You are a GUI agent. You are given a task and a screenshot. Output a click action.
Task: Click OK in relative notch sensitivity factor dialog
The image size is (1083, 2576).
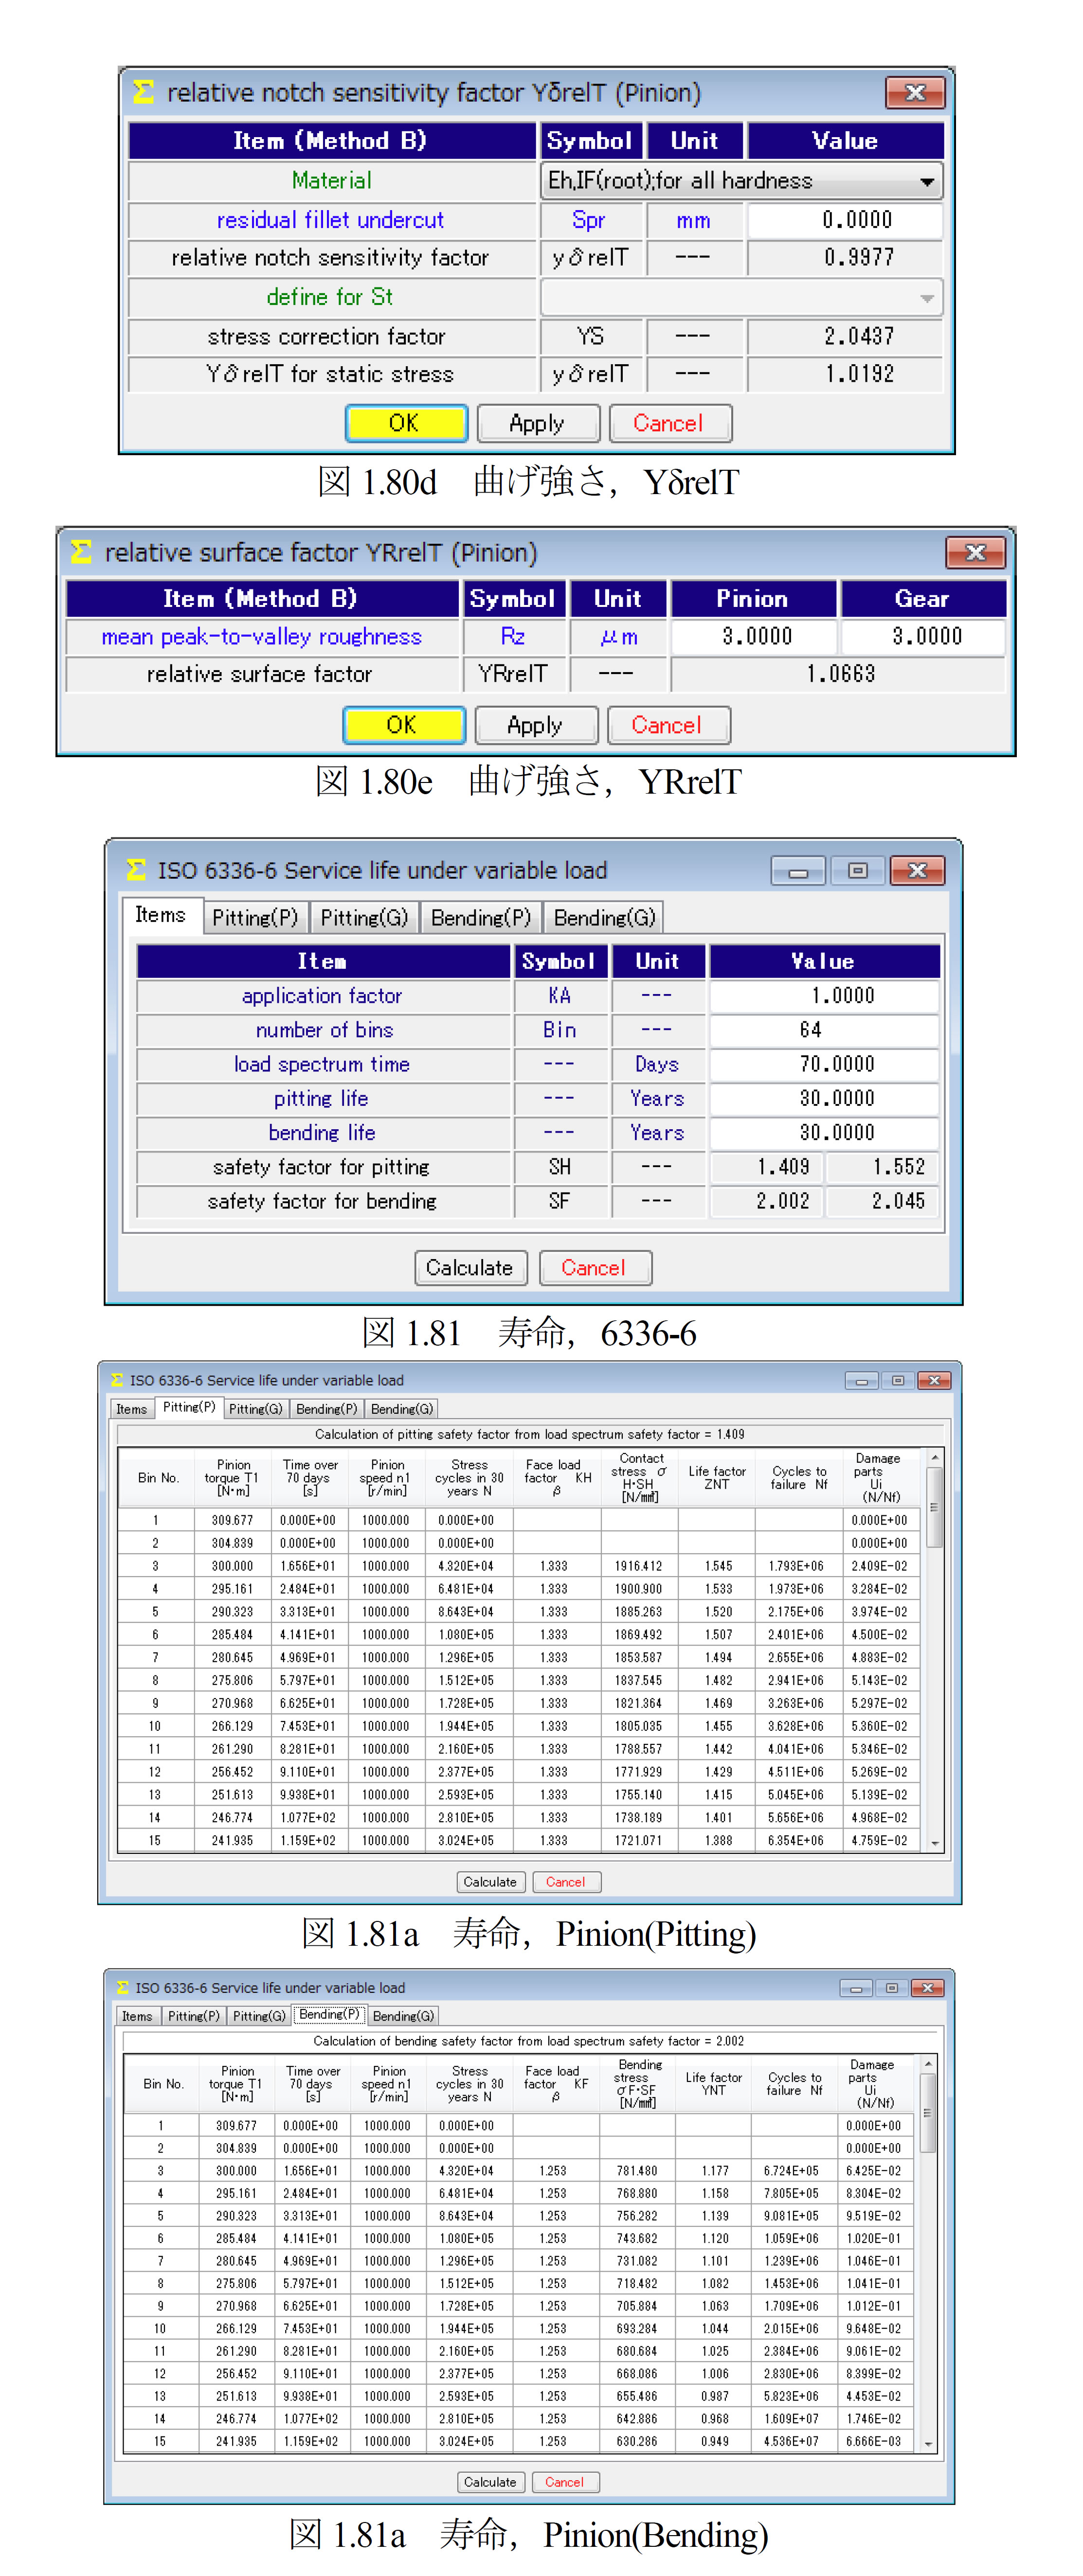pyautogui.click(x=406, y=423)
